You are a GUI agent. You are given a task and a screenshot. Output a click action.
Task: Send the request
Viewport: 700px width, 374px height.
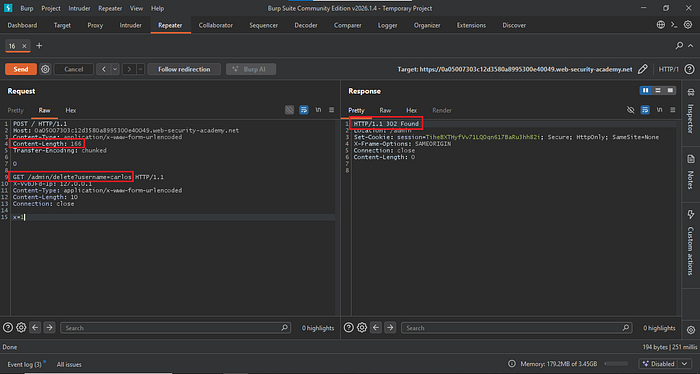[x=21, y=69]
